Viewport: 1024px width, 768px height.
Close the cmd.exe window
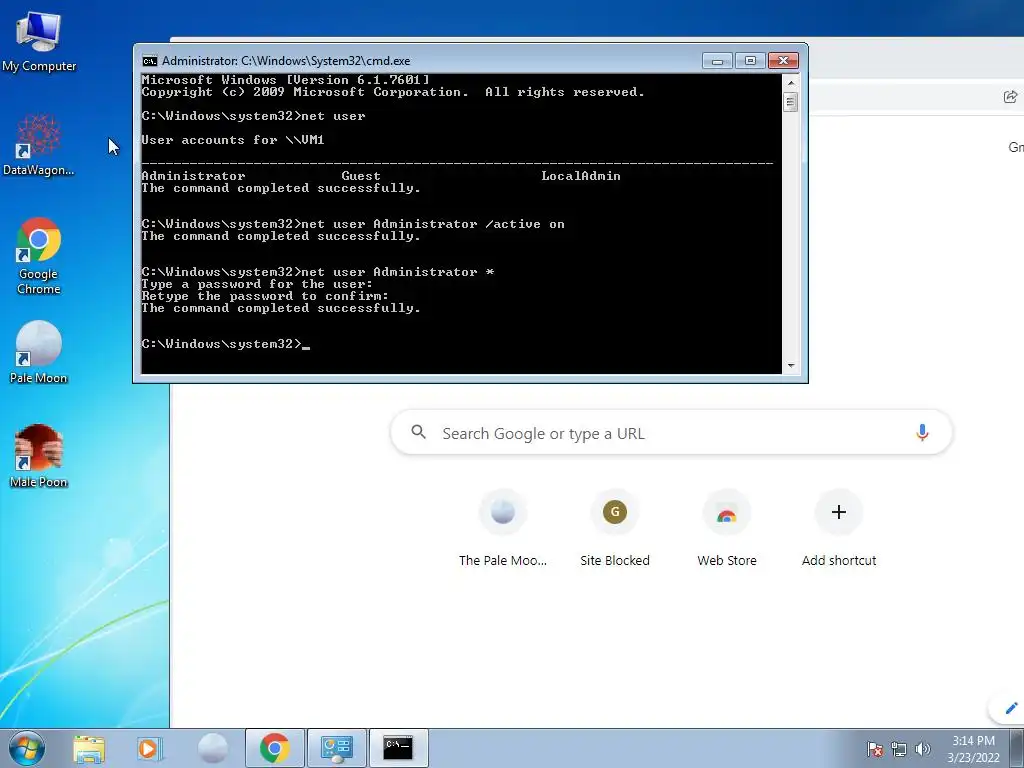[x=783, y=61]
